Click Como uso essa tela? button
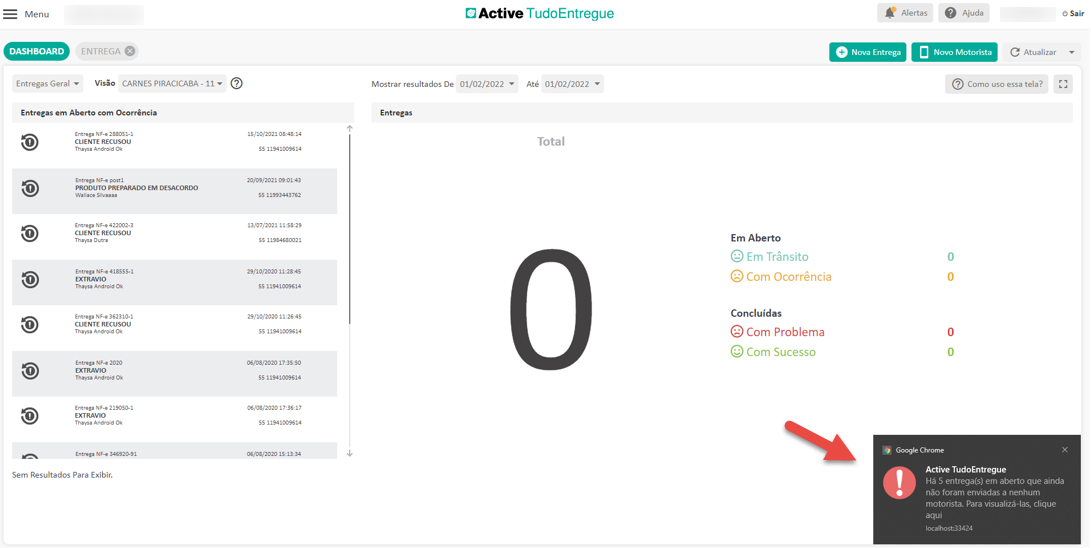The width and height of the screenshot is (1091, 548). tap(996, 84)
